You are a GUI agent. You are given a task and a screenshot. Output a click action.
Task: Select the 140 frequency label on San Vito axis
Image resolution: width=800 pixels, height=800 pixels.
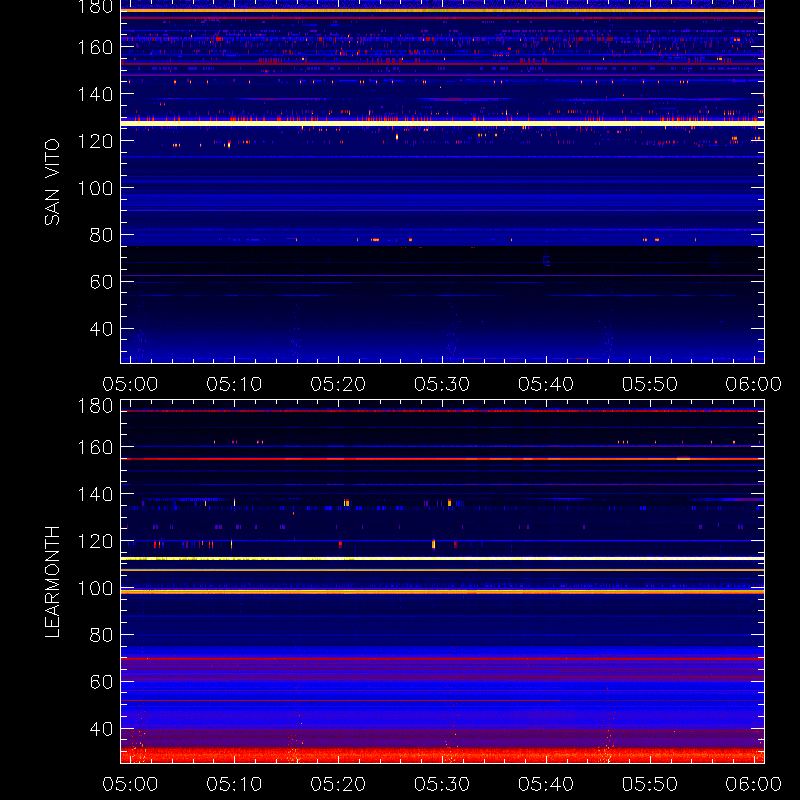click(95, 94)
